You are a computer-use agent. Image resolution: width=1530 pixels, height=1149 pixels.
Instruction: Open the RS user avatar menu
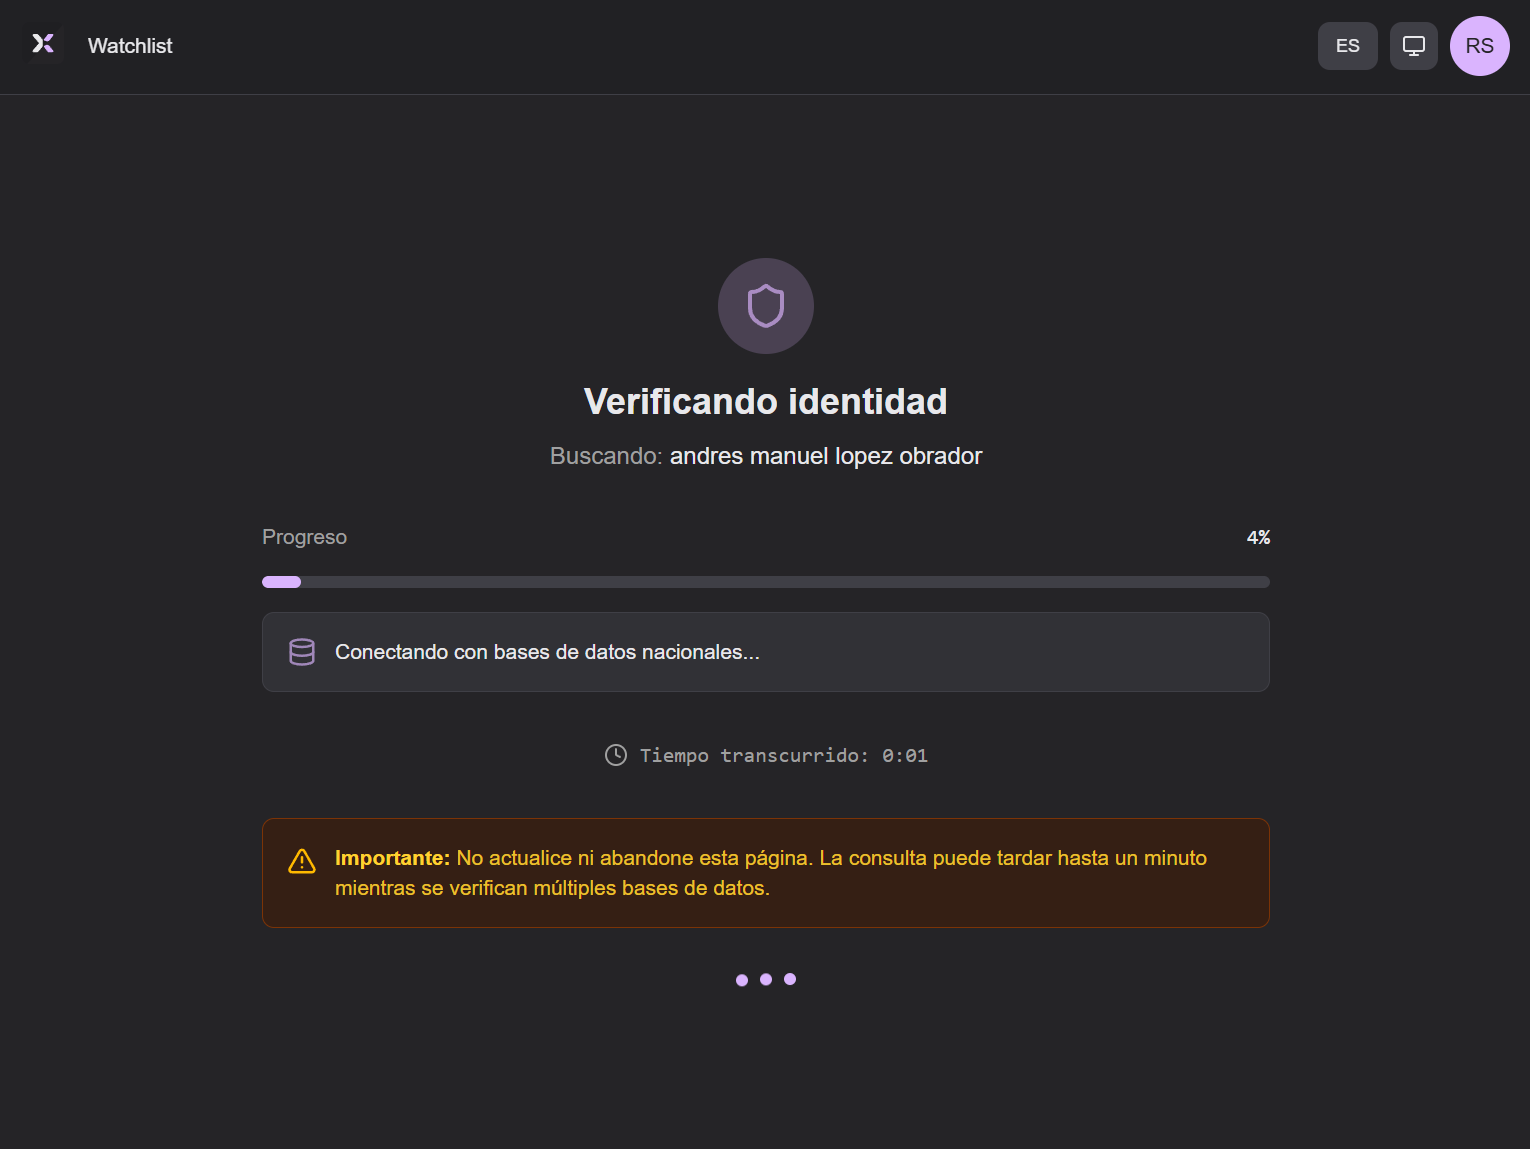[1479, 46]
